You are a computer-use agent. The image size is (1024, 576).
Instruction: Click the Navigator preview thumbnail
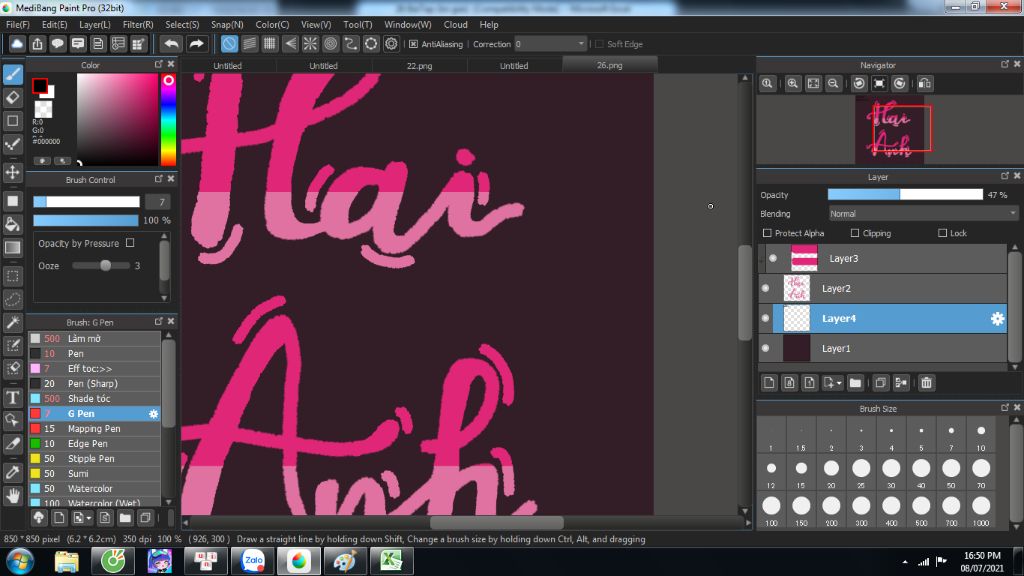pyautogui.click(x=891, y=130)
